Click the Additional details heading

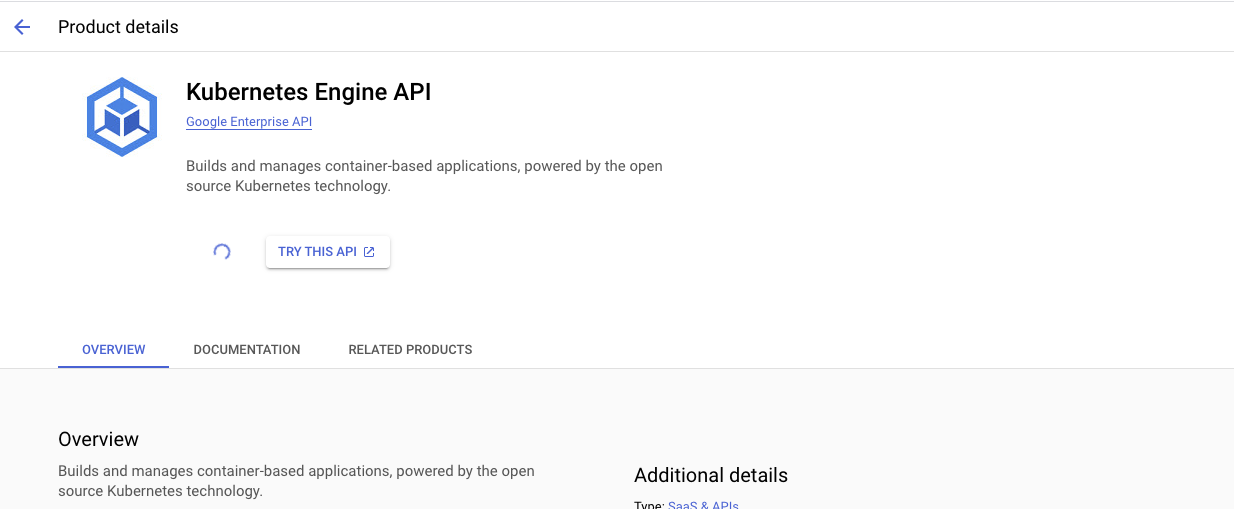click(x=711, y=475)
